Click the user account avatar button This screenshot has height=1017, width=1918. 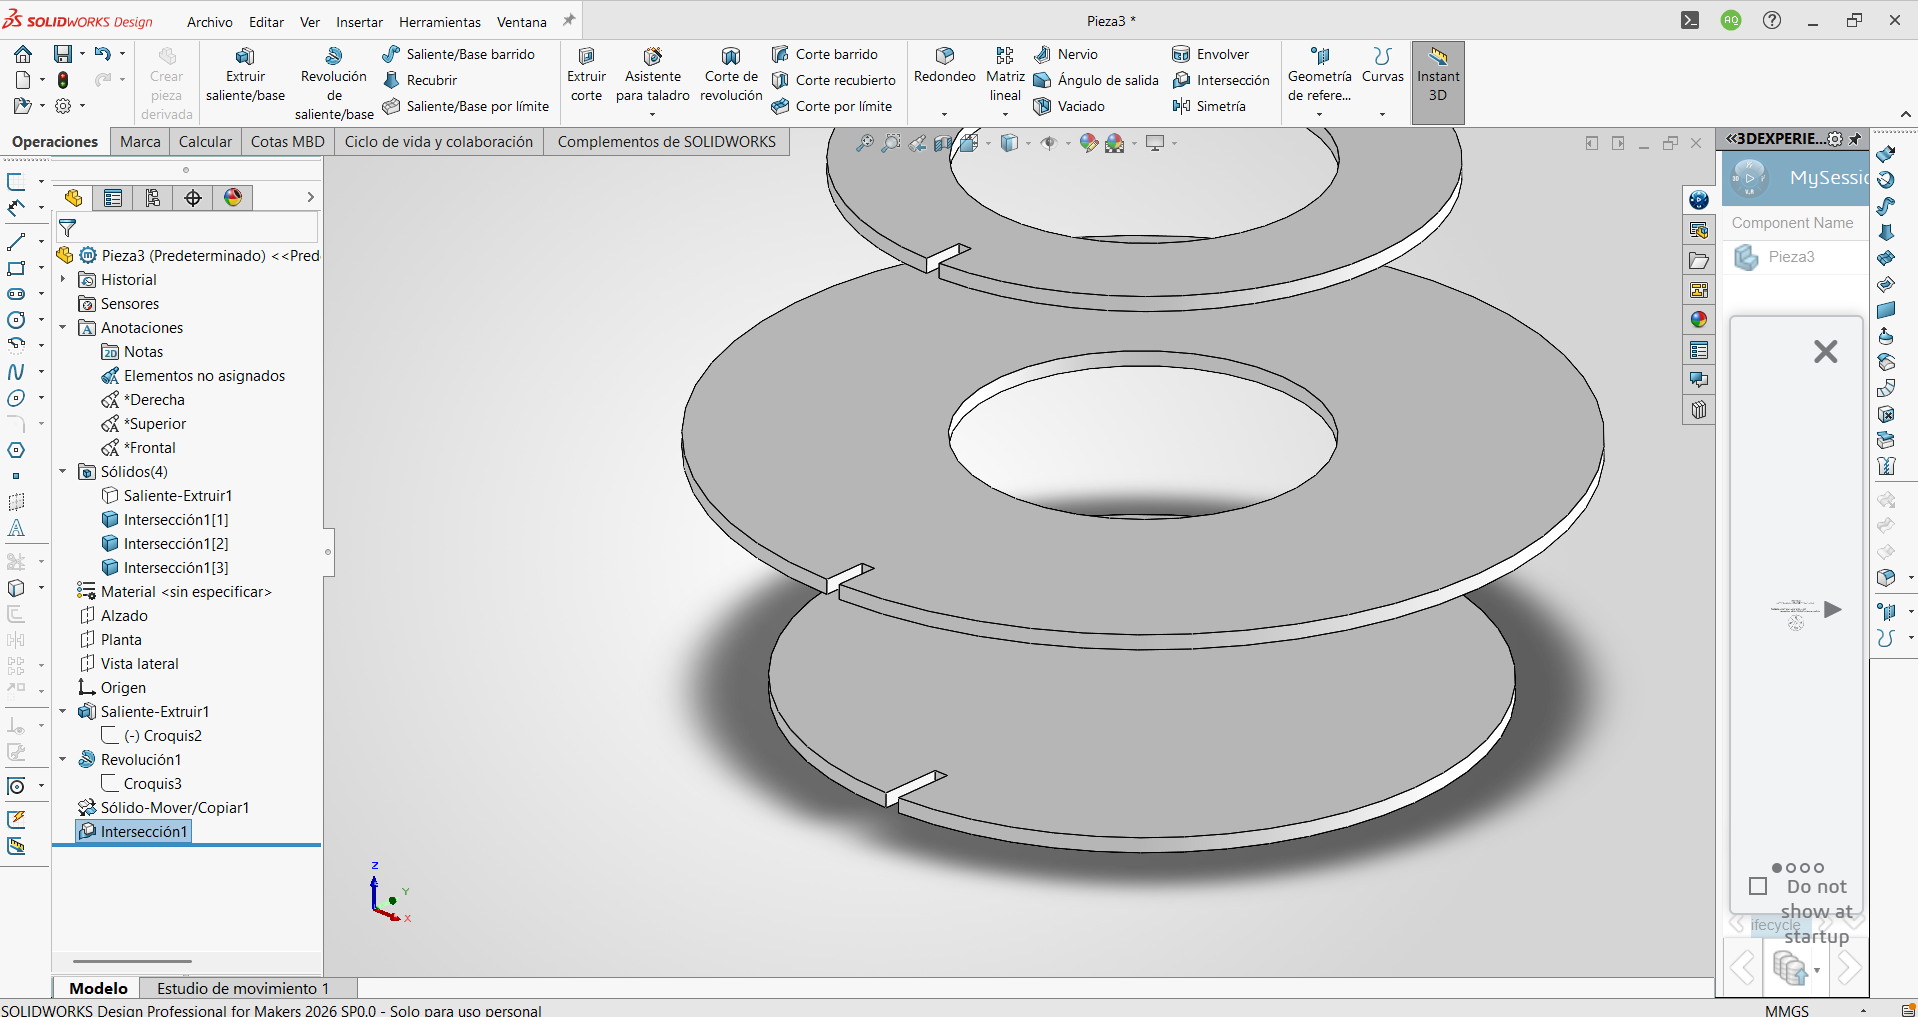click(x=1731, y=20)
